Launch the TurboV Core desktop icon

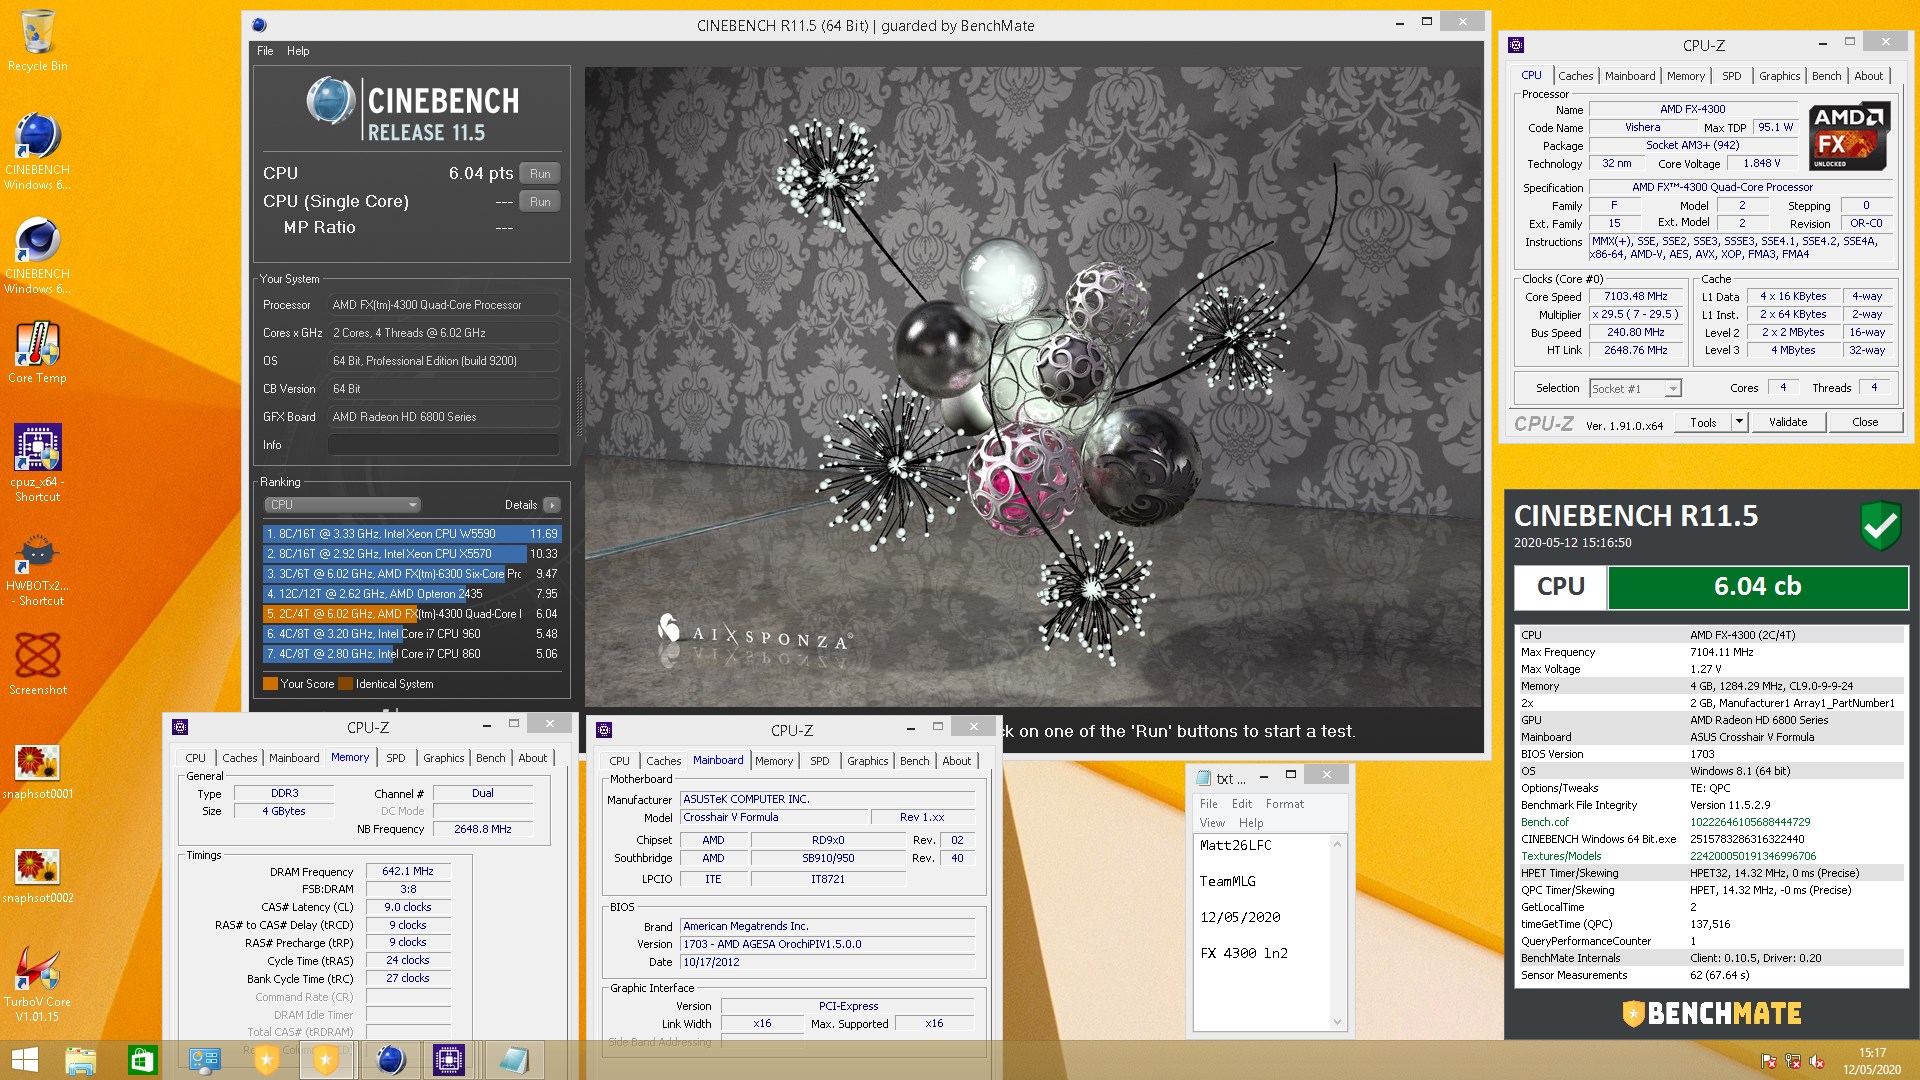[37, 985]
